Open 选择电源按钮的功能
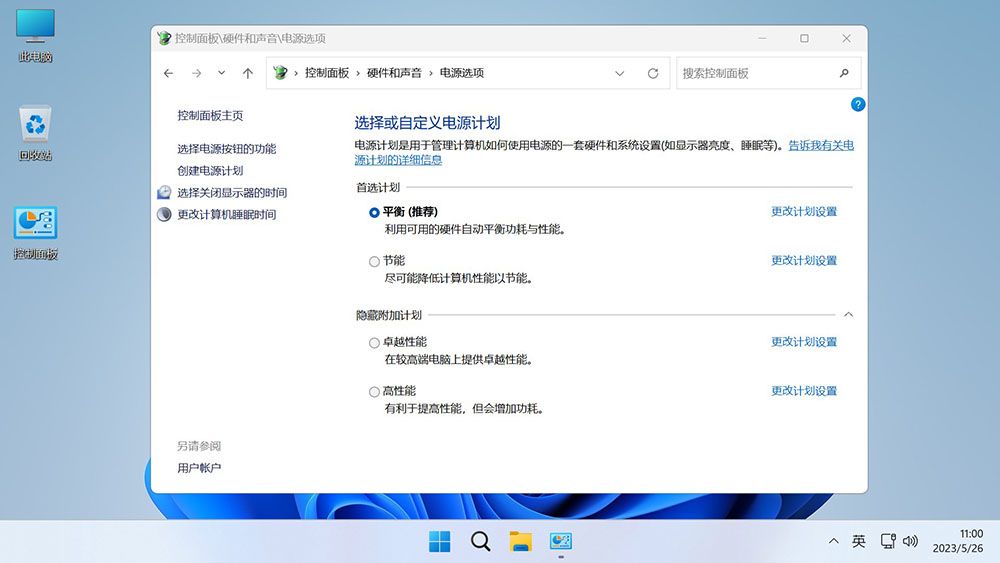The image size is (1000, 563). click(x=226, y=149)
